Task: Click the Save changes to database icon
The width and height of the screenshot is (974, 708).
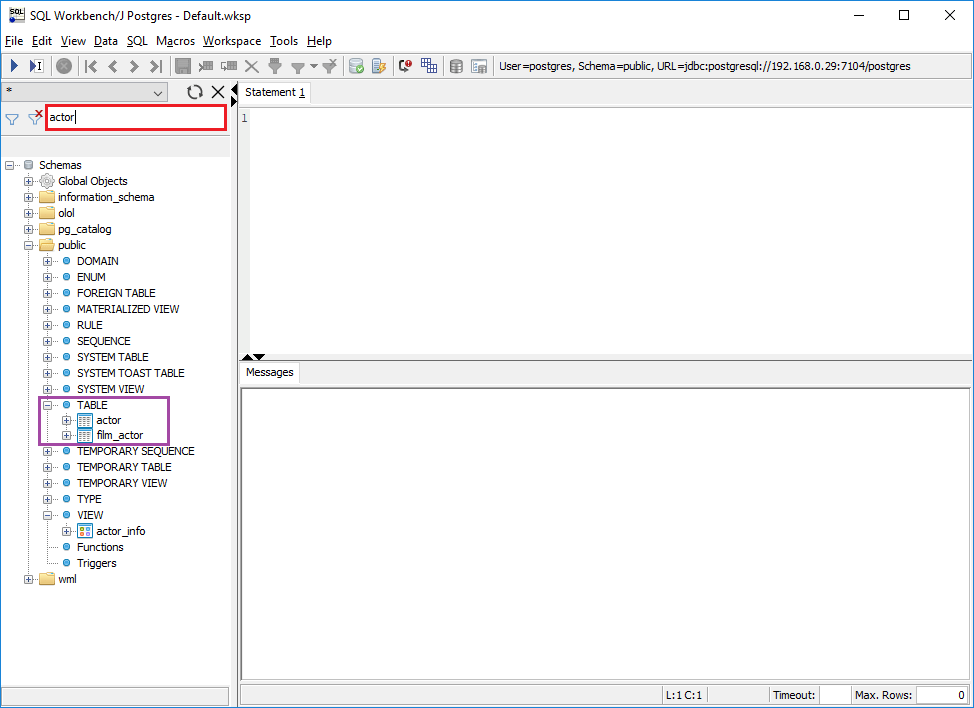Action: pyautogui.click(x=184, y=66)
